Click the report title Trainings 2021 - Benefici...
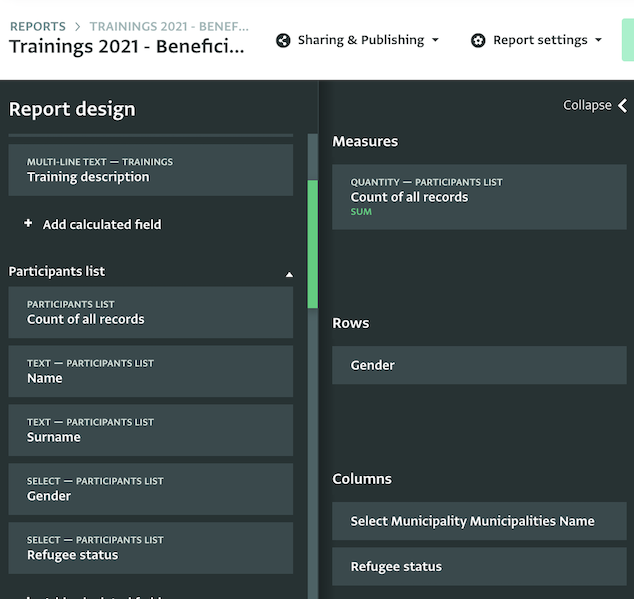The width and height of the screenshot is (634, 599). tap(127, 47)
